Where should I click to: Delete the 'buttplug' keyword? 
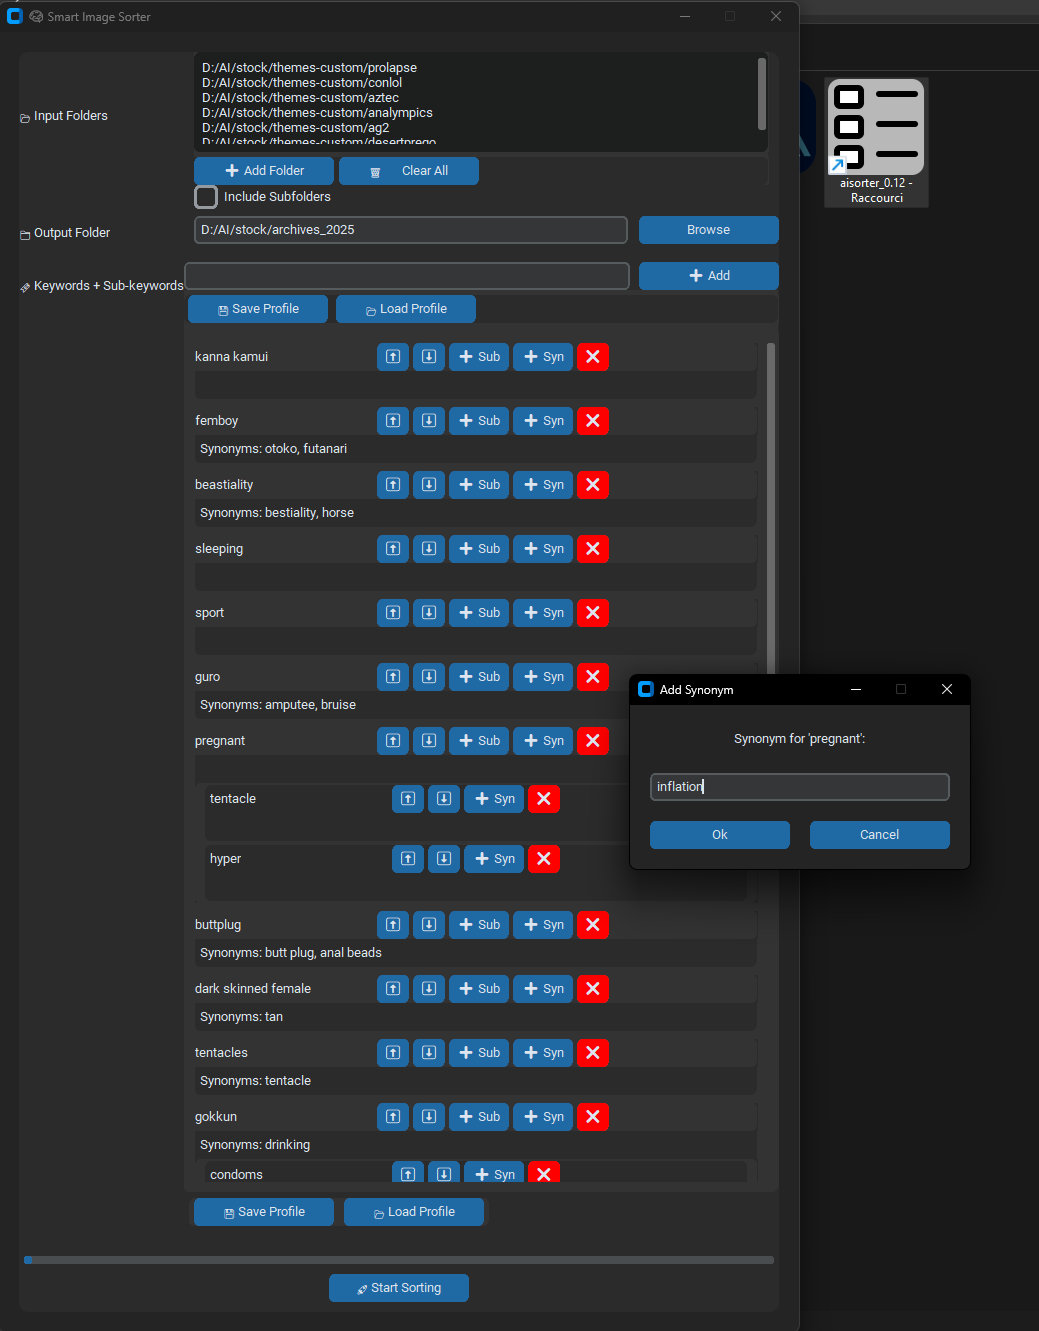[593, 925]
